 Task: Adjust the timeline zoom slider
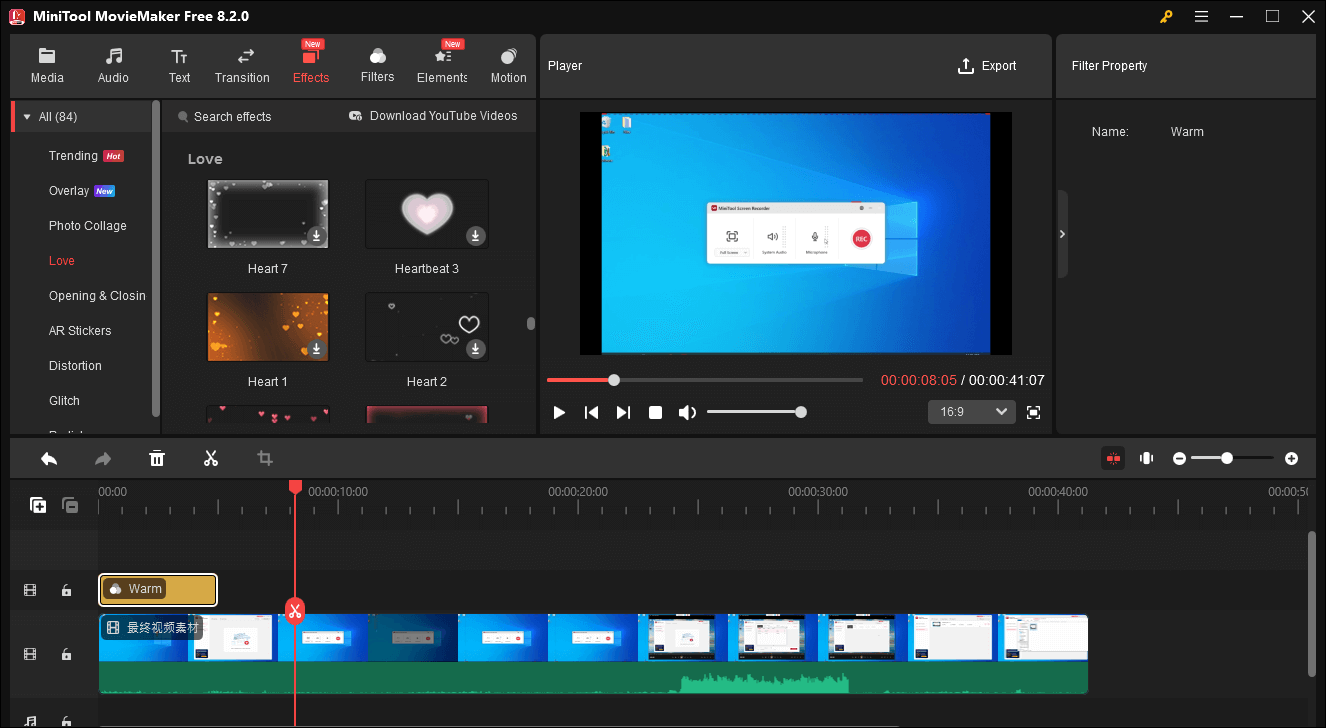[x=1232, y=458]
